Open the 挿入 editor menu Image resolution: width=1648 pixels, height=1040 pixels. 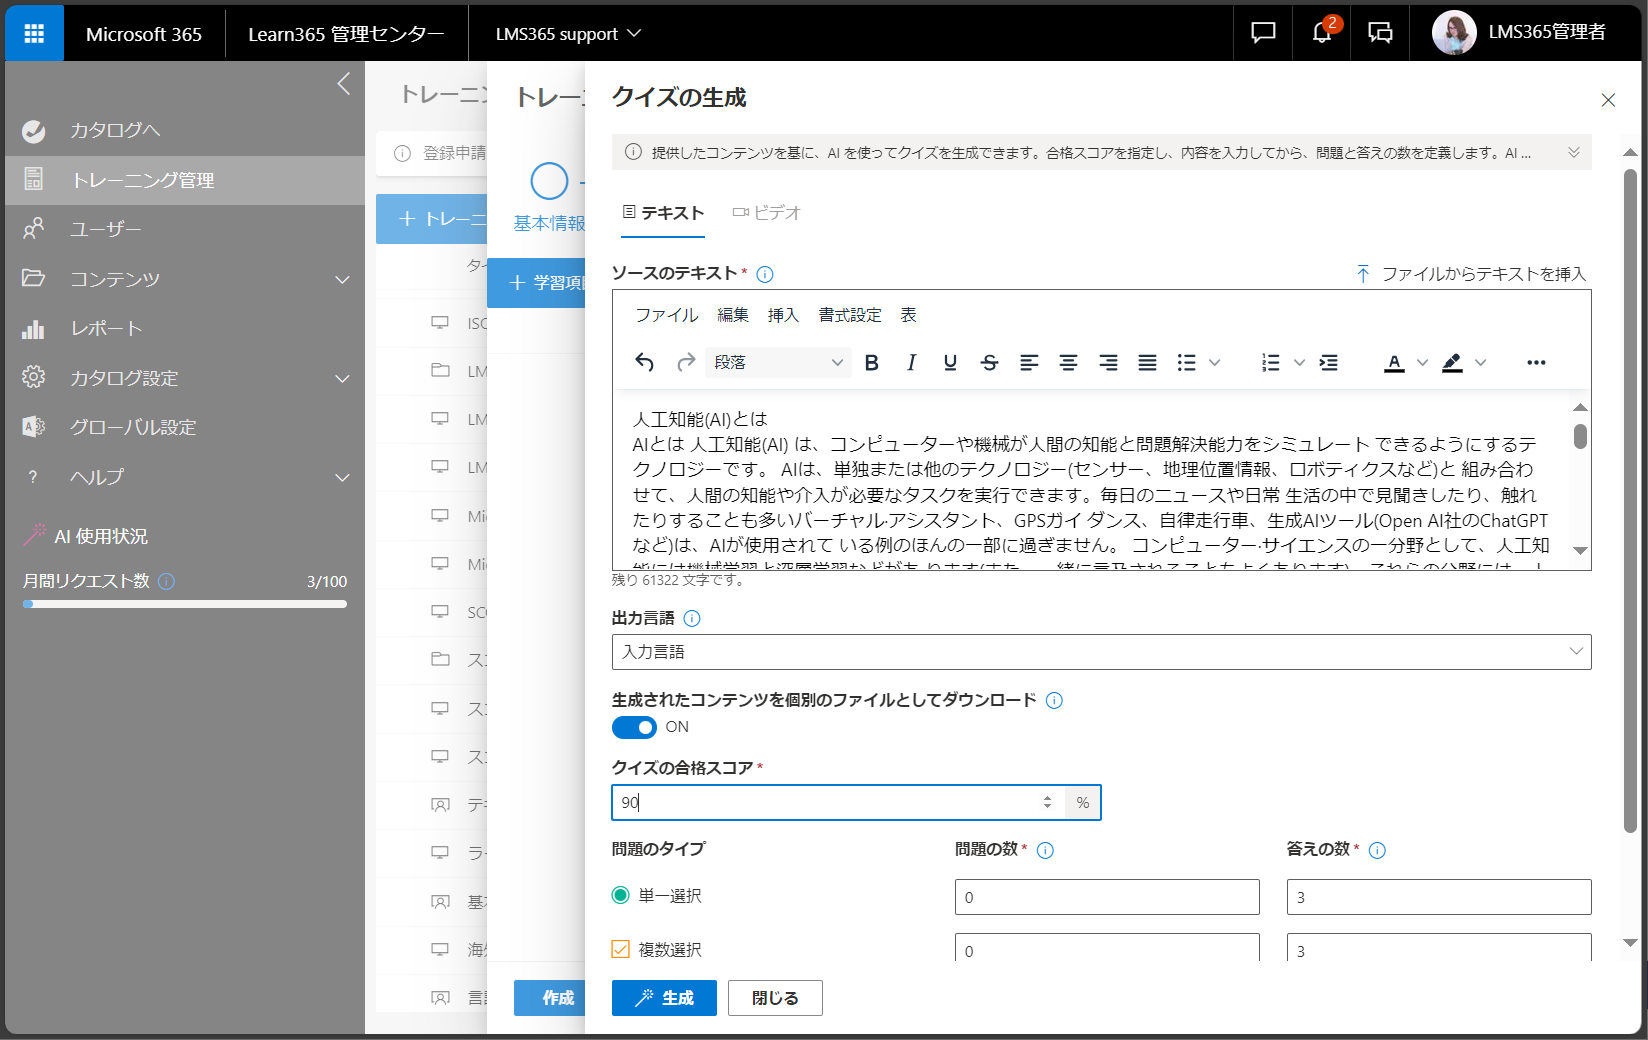pos(783,315)
